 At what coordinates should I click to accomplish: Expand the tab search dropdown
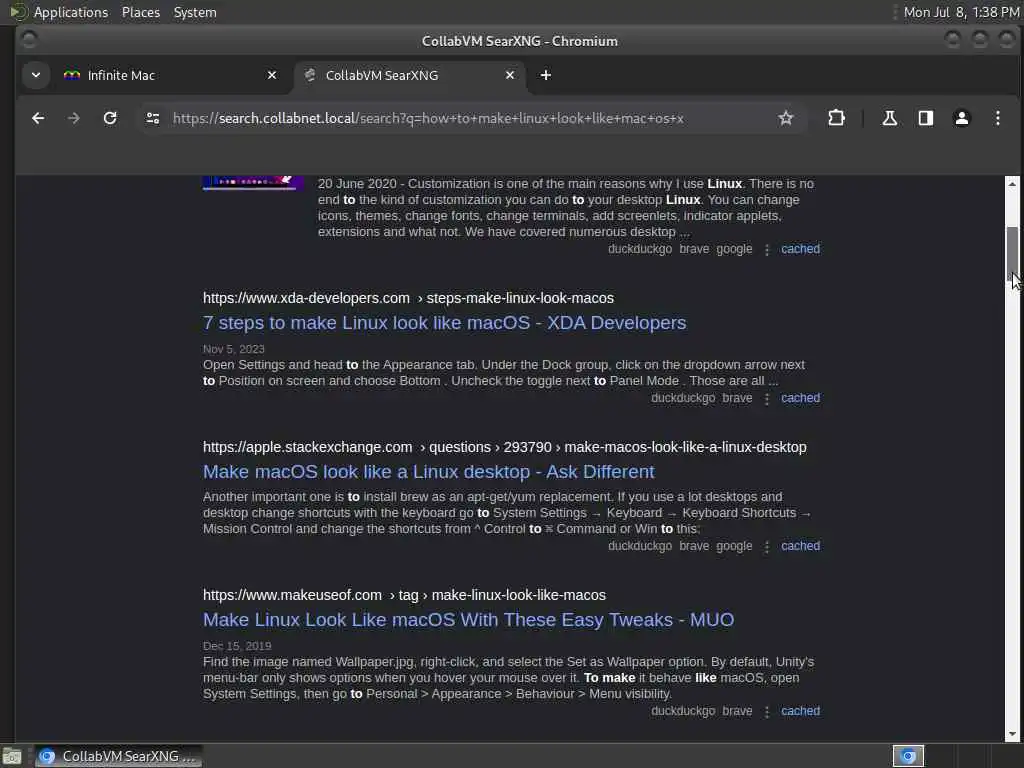(x=36, y=75)
